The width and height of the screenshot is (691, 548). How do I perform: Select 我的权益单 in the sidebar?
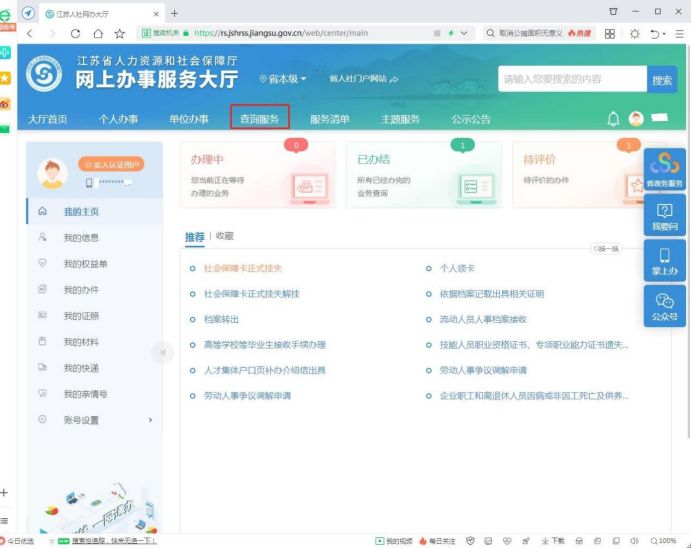pos(95,263)
